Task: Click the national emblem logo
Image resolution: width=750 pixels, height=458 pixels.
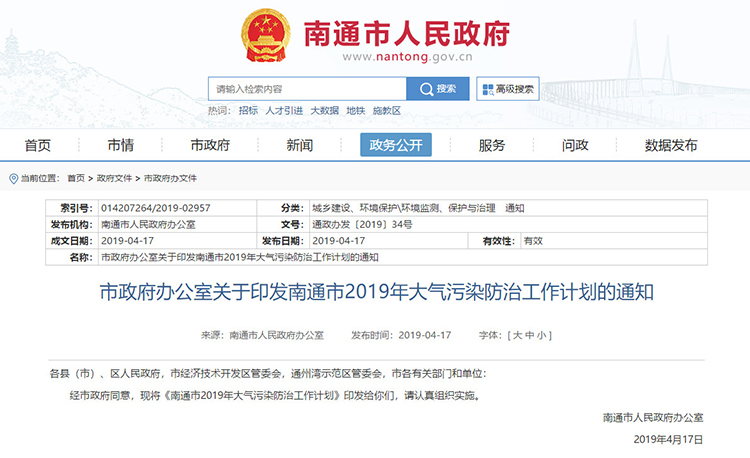Action: (265, 36)
